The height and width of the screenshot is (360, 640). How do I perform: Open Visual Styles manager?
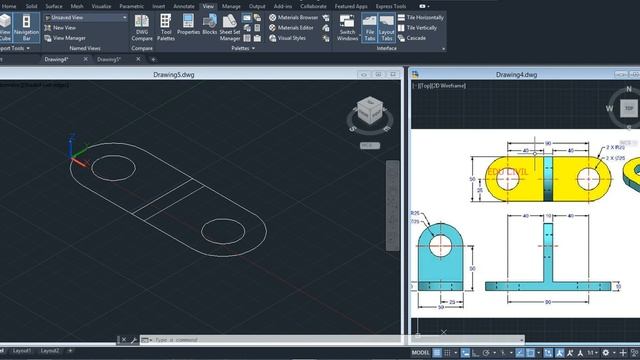(287, 38)
